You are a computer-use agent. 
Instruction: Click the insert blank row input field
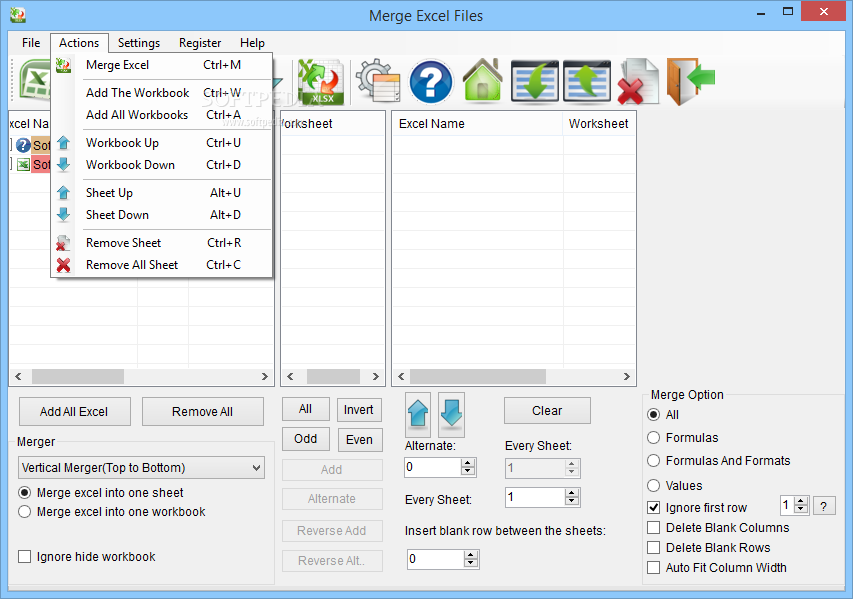436,559
